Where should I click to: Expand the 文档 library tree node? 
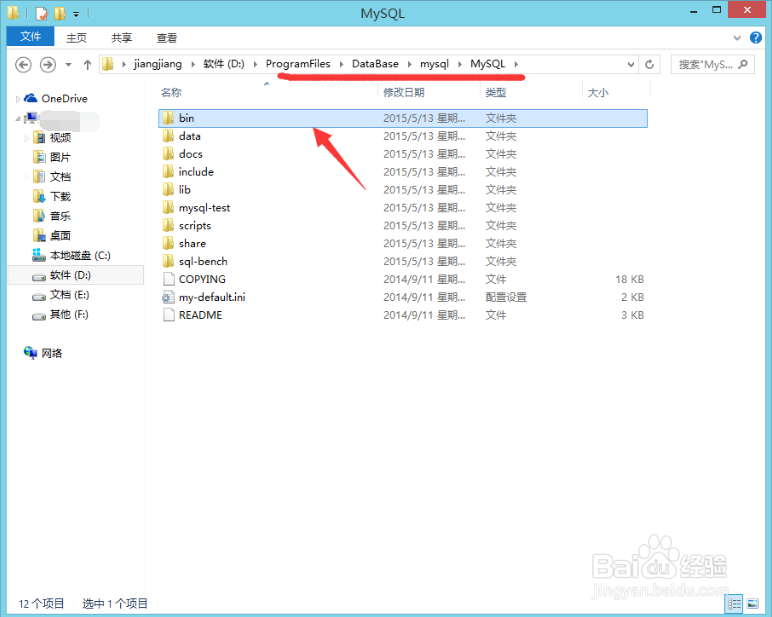tap(26, 177)
